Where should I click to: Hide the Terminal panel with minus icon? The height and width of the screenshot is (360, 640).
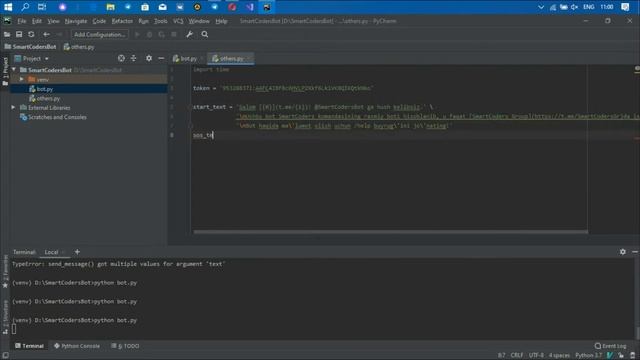635,252
